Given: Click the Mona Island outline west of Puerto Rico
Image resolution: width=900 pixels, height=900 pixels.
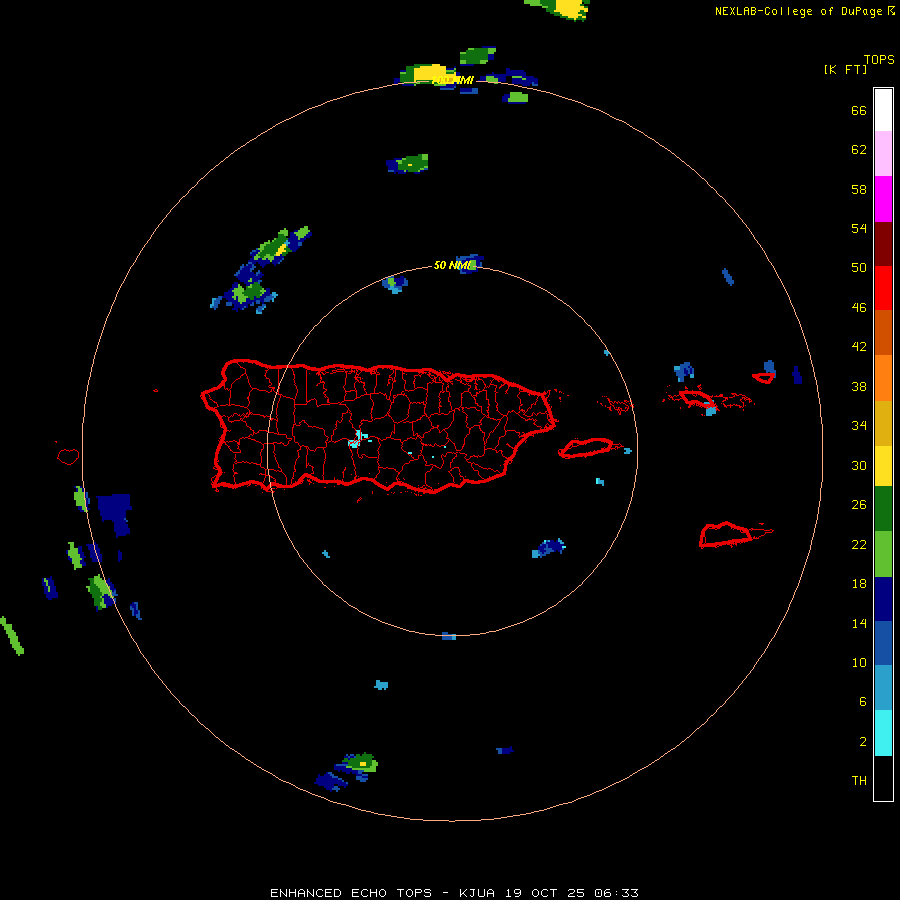Looking at the screenshot, I should 68,456.
